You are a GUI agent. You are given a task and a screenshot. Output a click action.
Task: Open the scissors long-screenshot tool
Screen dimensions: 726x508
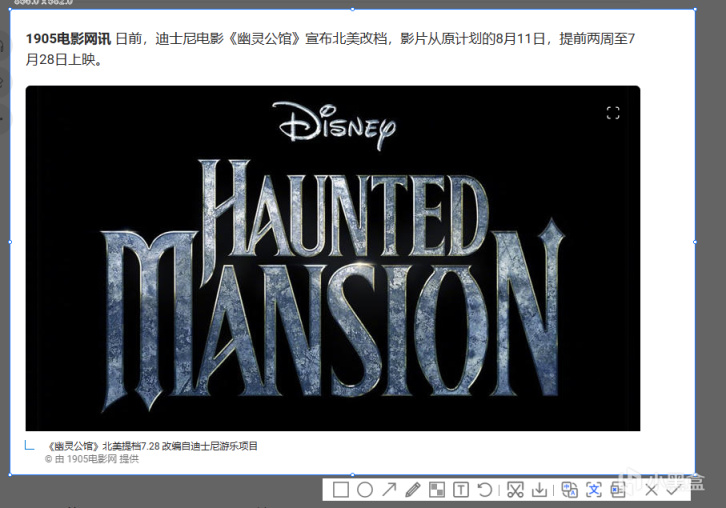click(x=515, y=489)
